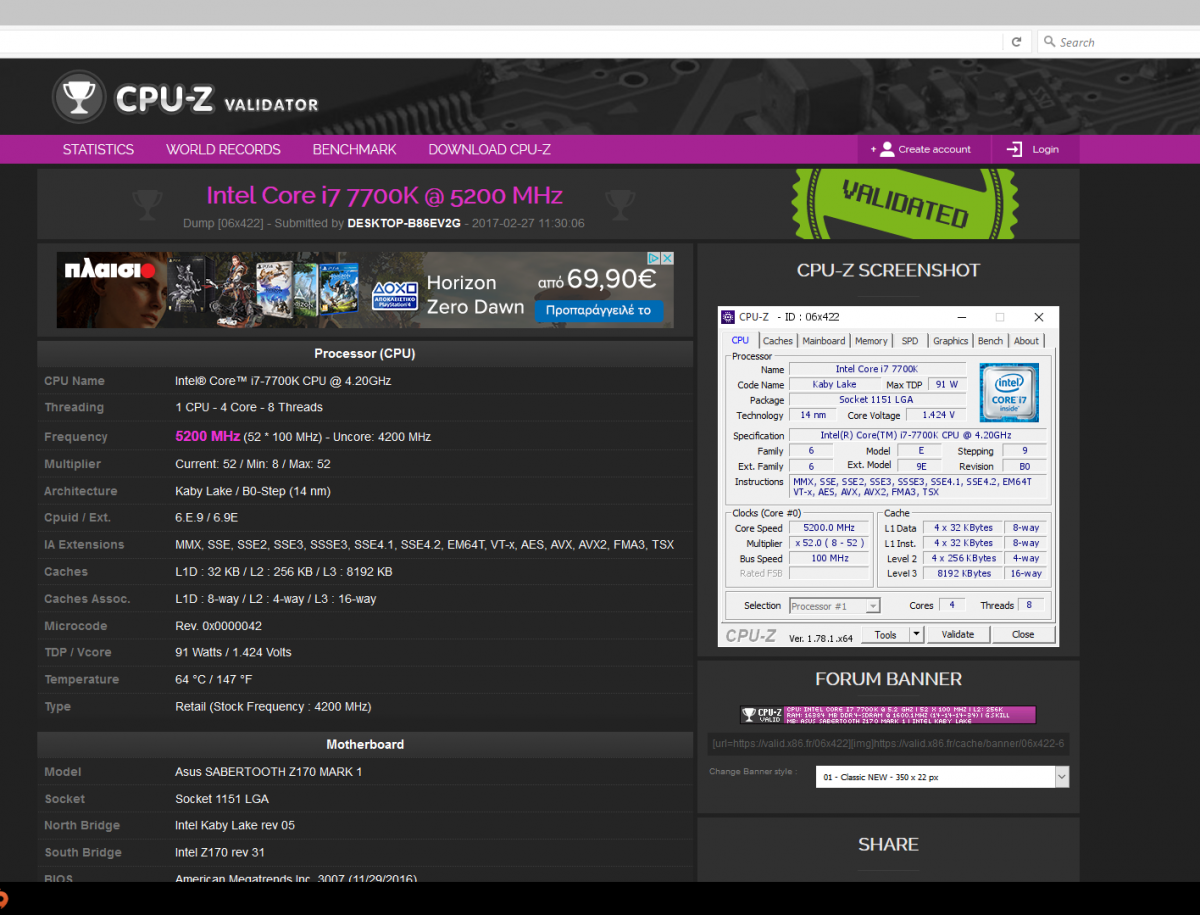Click the Προπαράγγειλέ το ad button
The width and height of the screenshot is (1200, 915).
pos(598,310)
